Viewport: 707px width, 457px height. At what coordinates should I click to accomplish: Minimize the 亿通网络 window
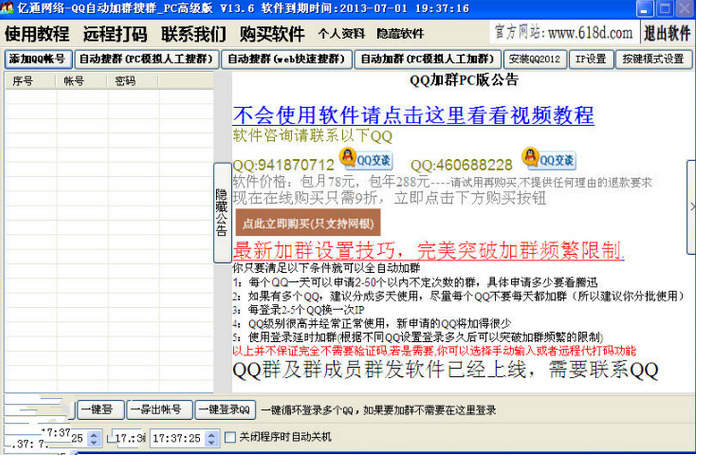coord(644,9)
